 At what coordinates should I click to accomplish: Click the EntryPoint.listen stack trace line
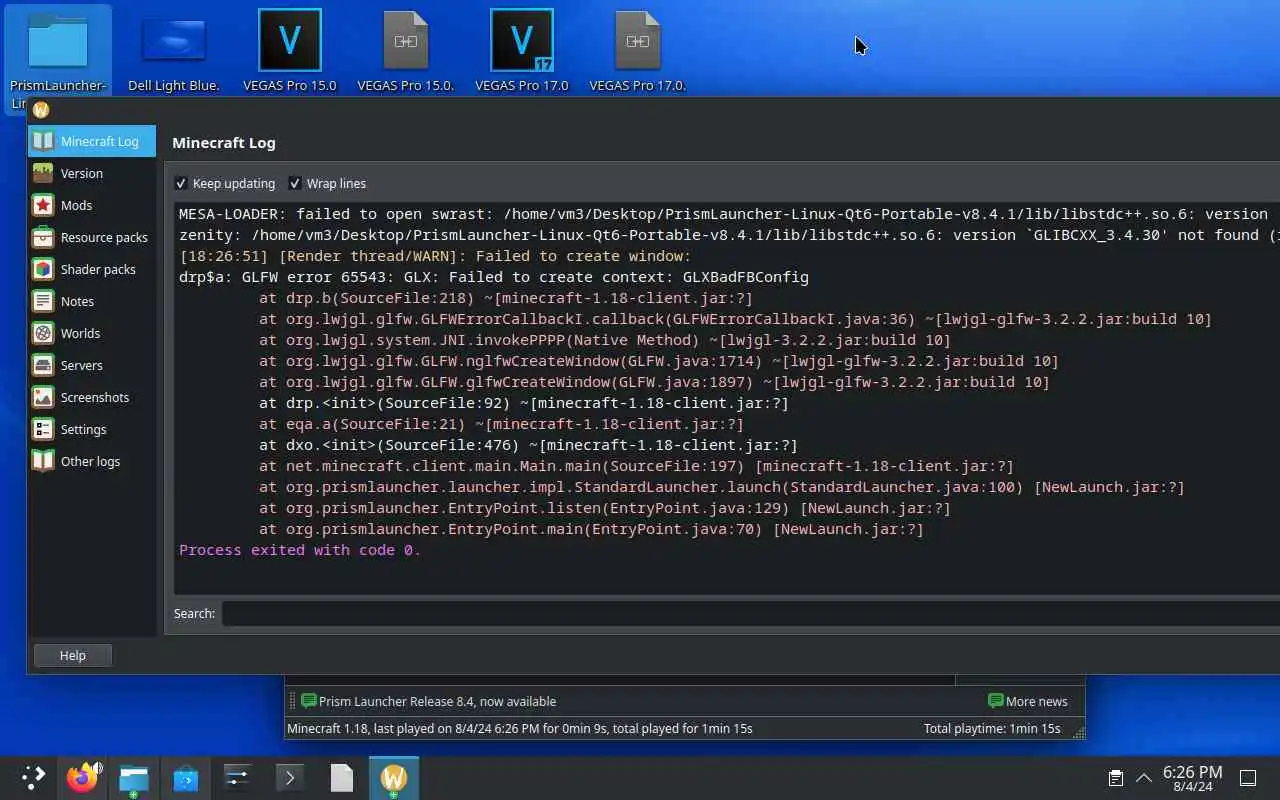[604, 508]
